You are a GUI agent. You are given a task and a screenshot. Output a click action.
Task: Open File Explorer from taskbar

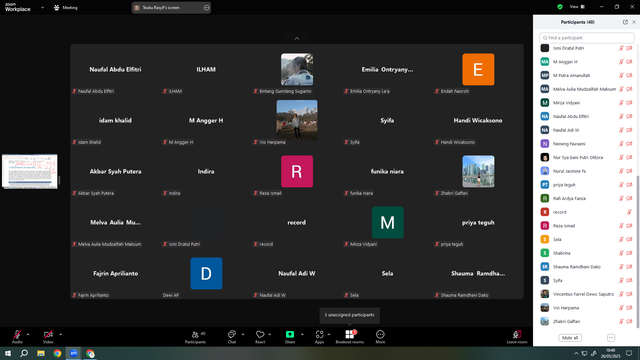click(x=41, y=353)
